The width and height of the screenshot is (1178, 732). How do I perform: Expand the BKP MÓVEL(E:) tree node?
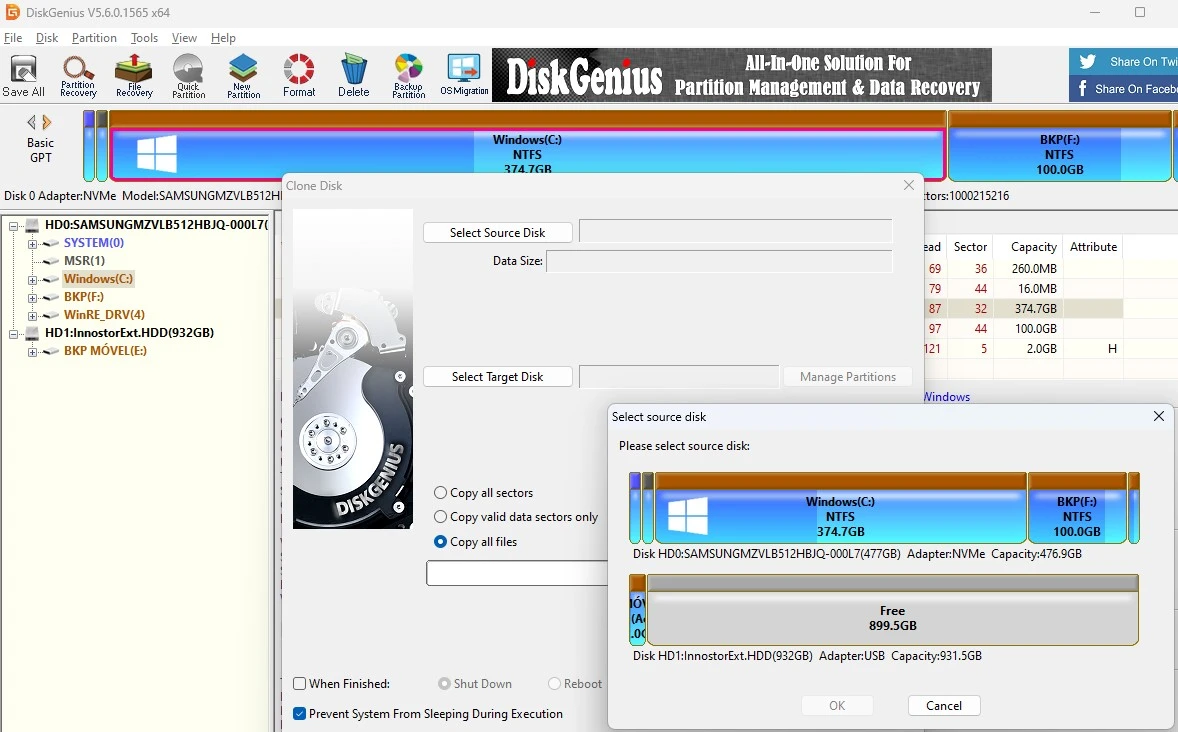[x=32, y=352]
